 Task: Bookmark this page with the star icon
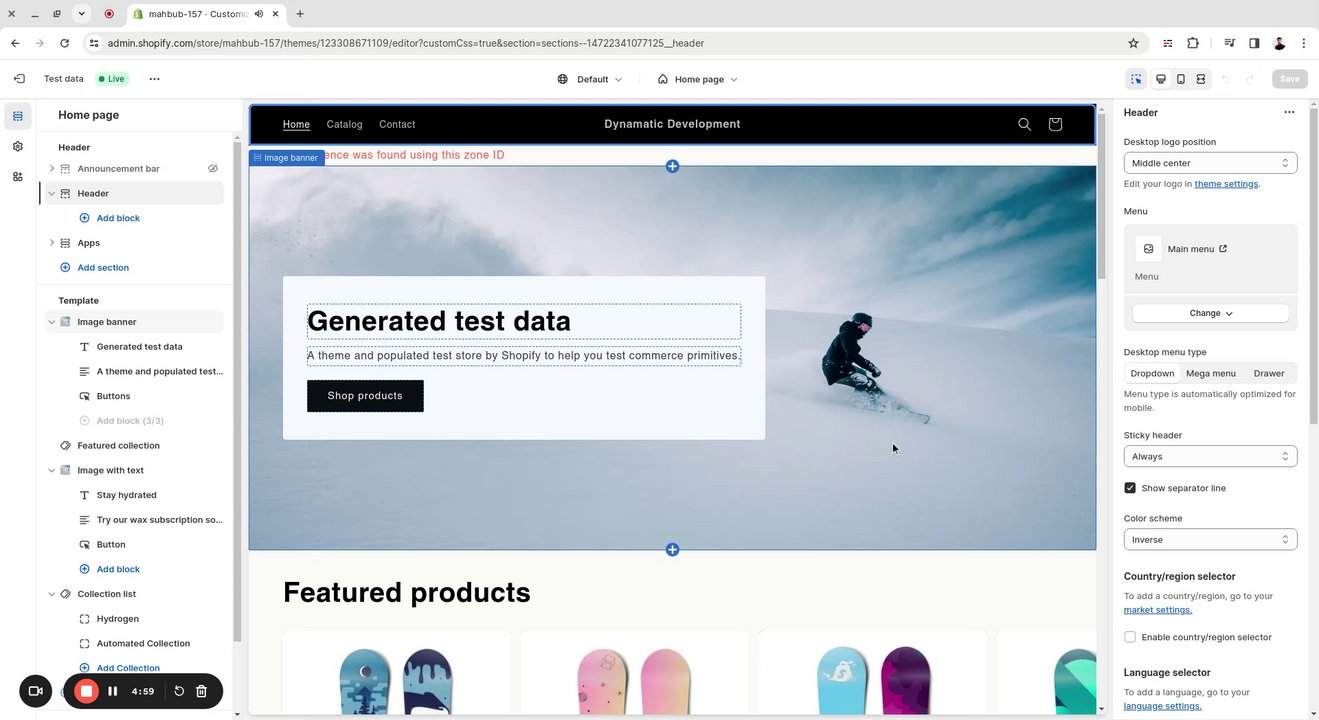point(1133,43)
